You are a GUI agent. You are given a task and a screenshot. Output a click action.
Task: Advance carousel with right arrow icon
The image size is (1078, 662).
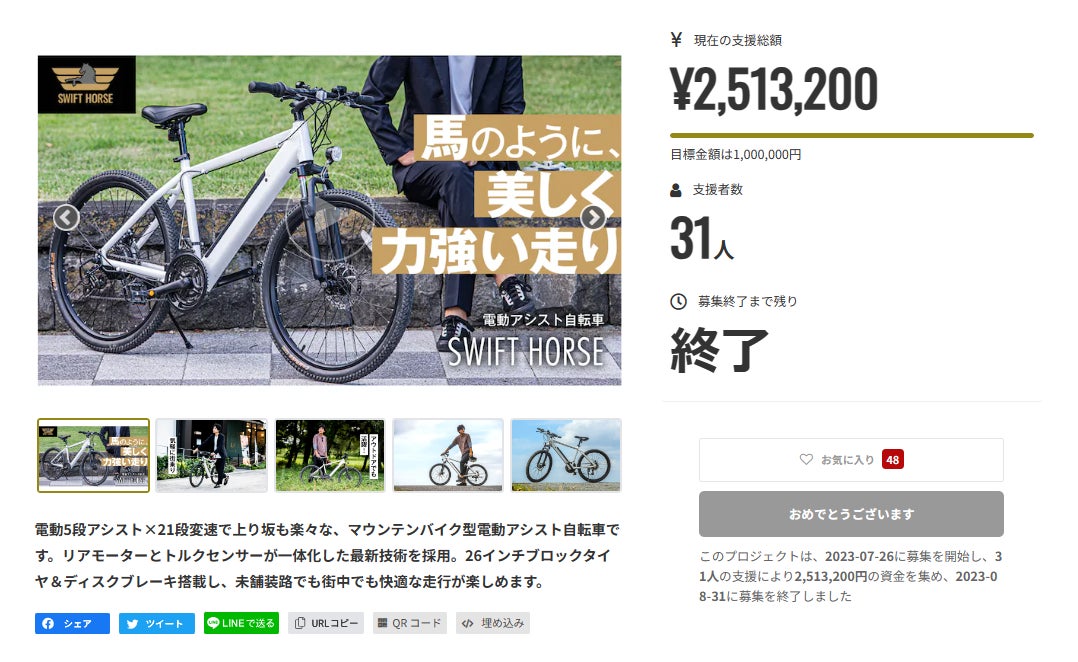pos(593,217)
